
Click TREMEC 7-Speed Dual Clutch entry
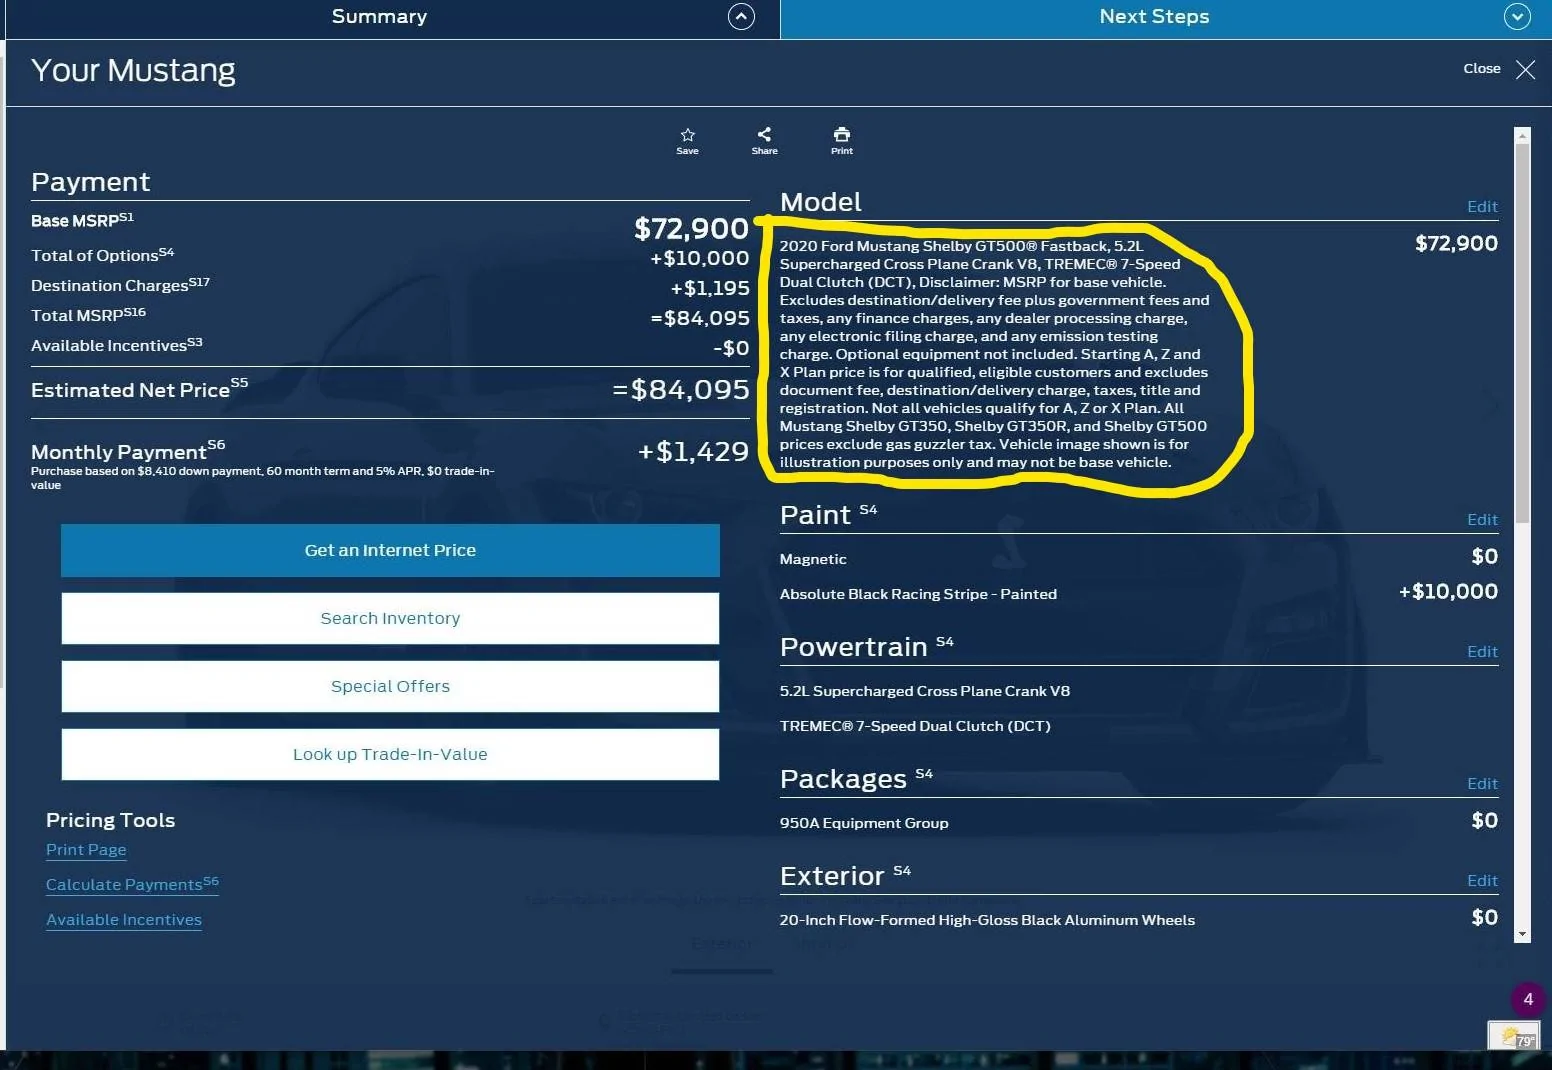click(915, 726)
